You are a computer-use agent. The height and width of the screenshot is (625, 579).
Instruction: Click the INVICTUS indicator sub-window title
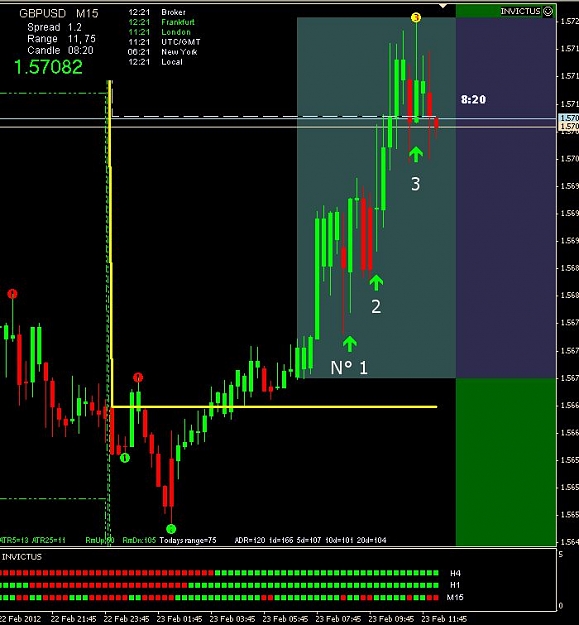coord(22,557)
